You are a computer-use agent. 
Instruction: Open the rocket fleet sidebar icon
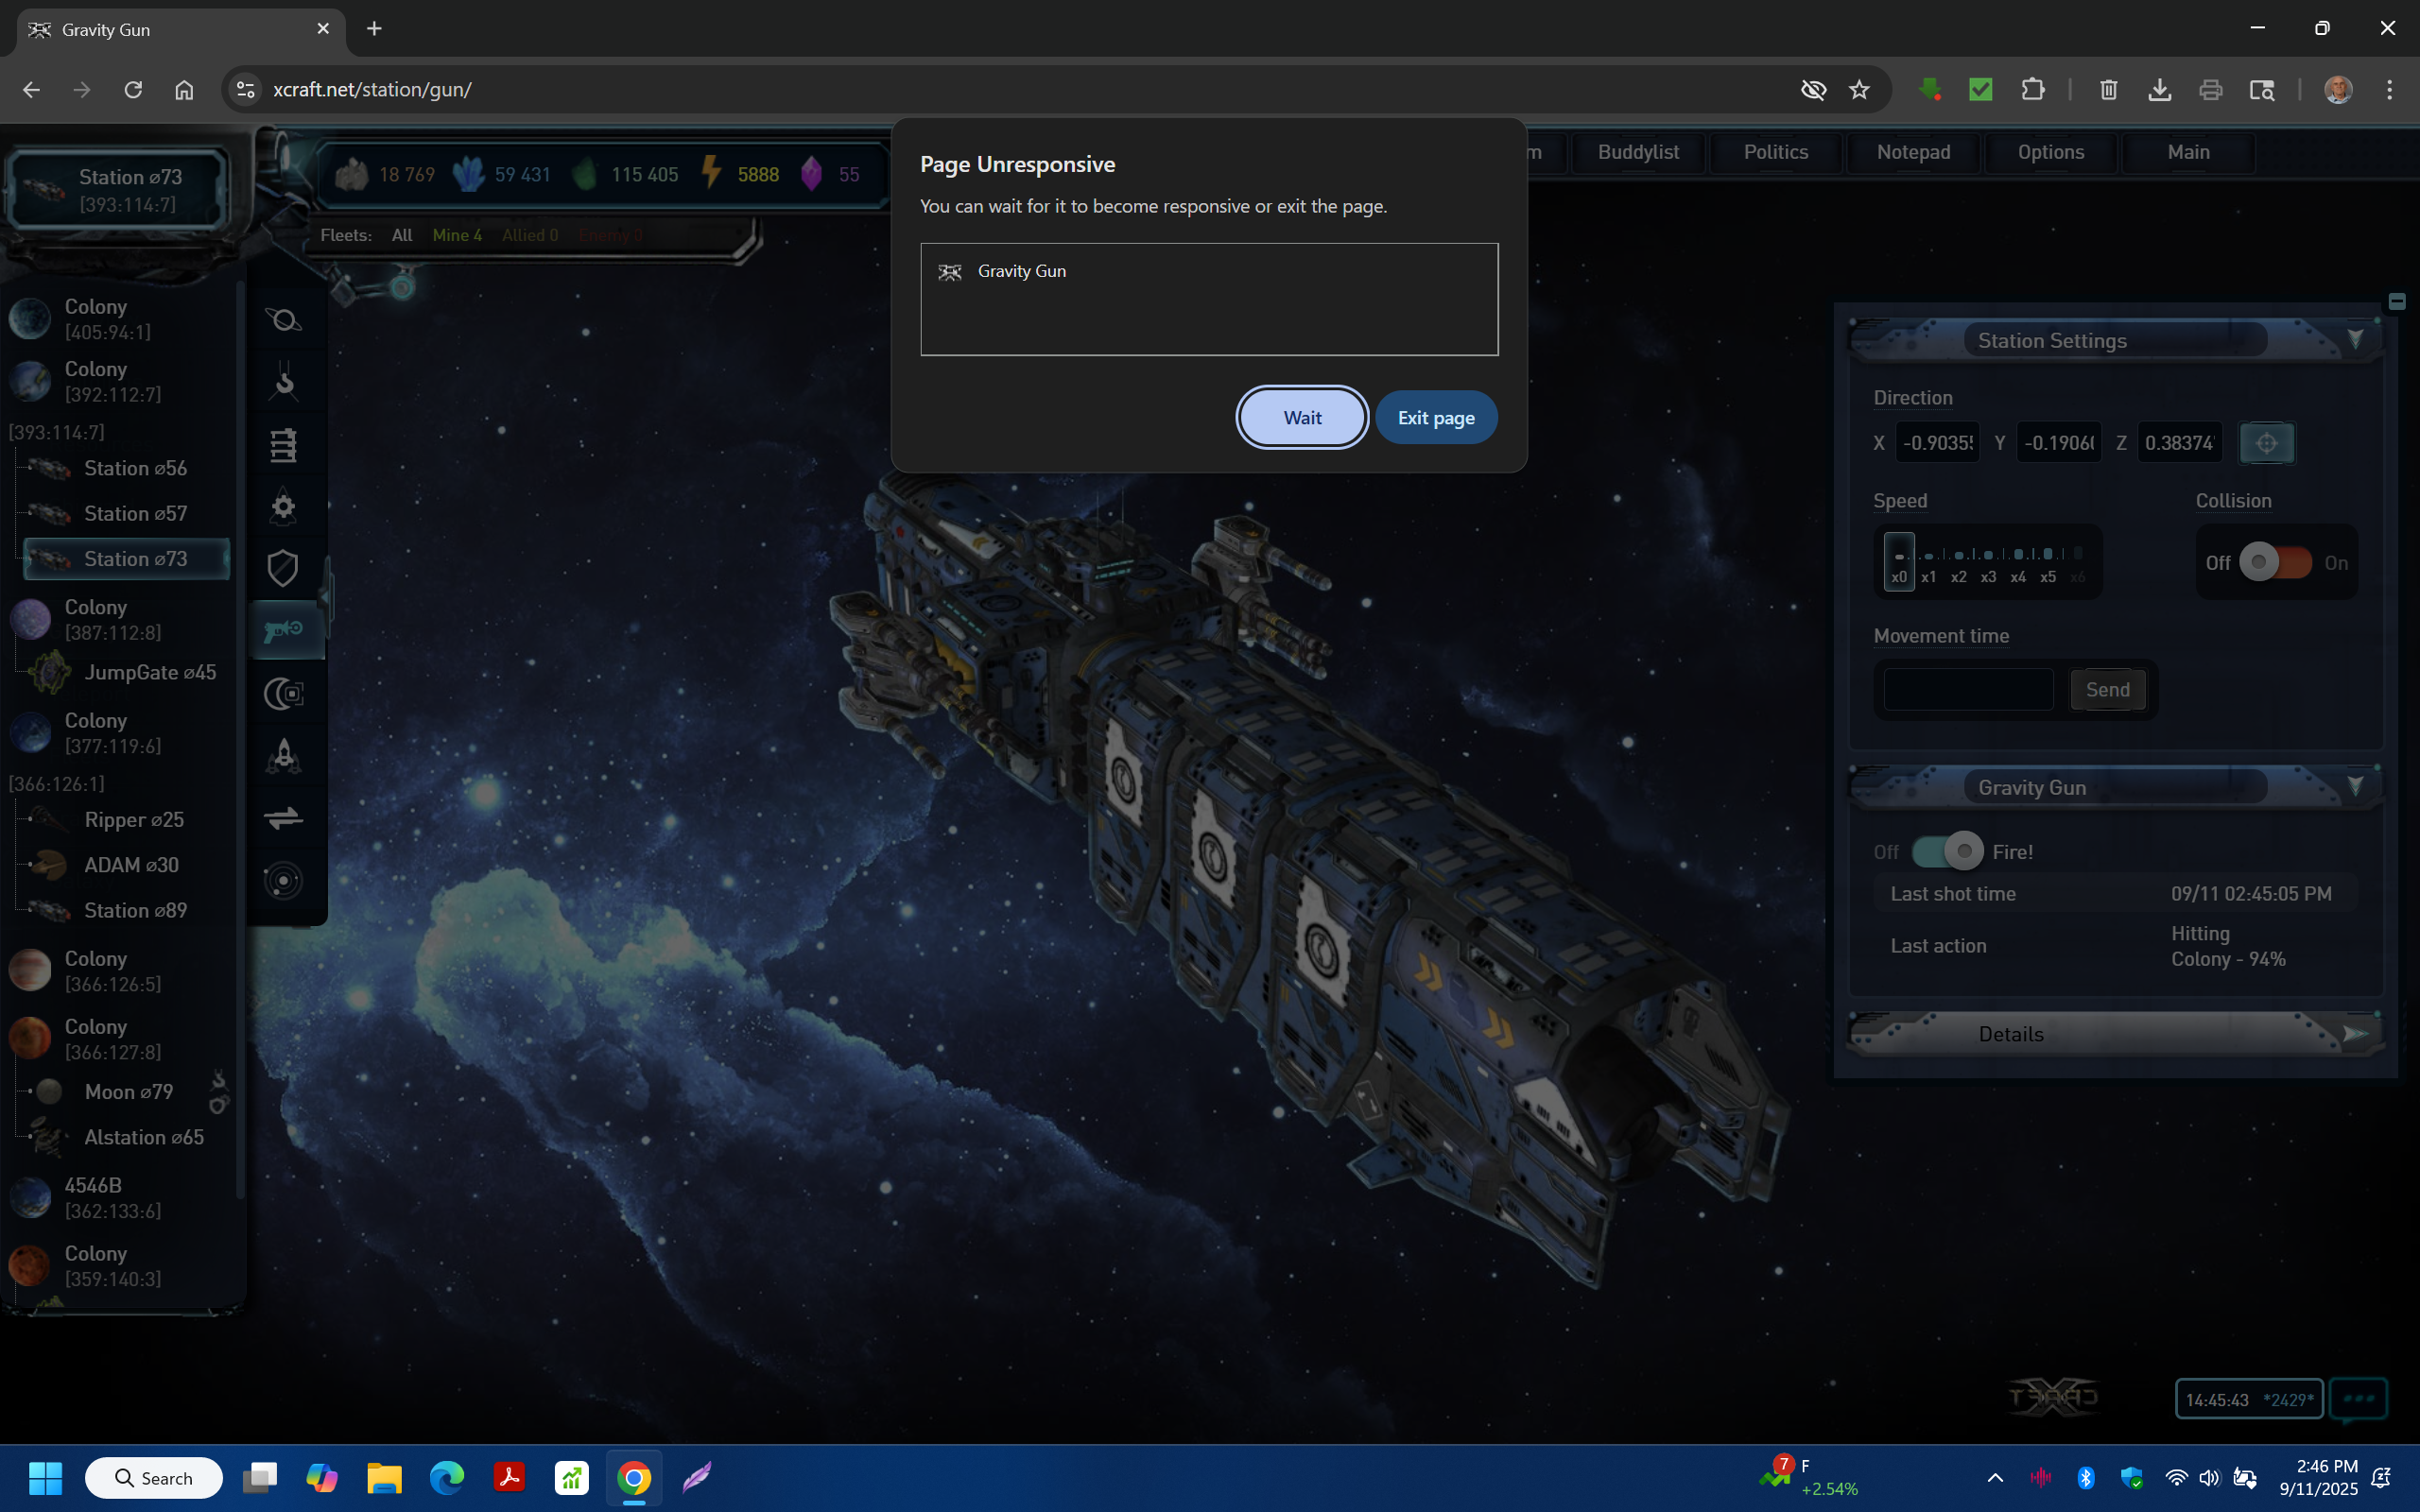click(284, 756)
